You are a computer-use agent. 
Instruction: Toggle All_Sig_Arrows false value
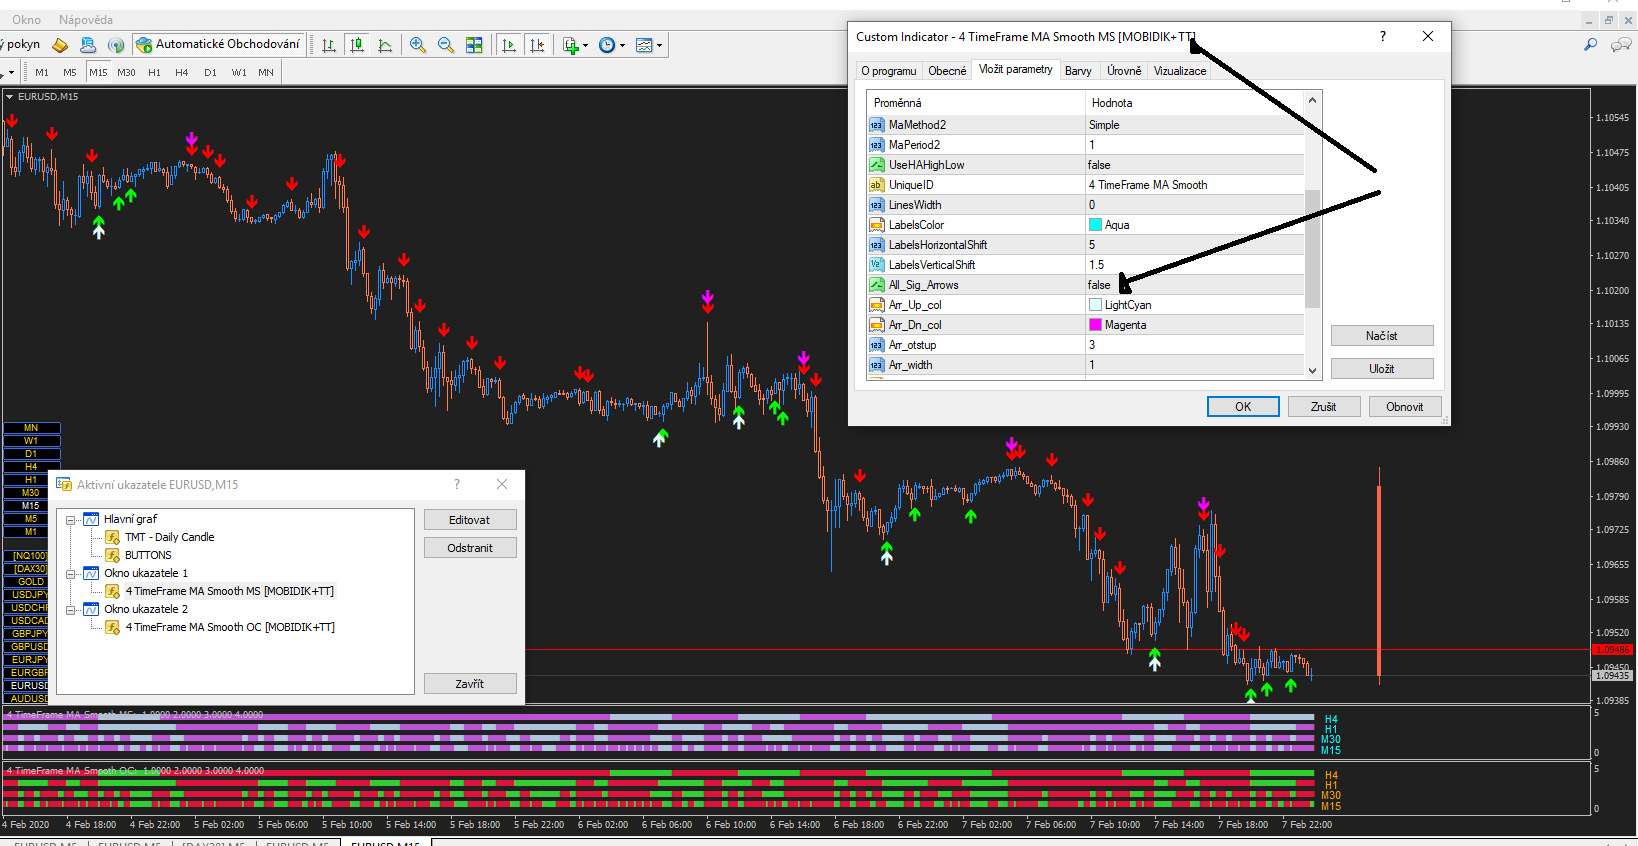[x=1099, y=285]
